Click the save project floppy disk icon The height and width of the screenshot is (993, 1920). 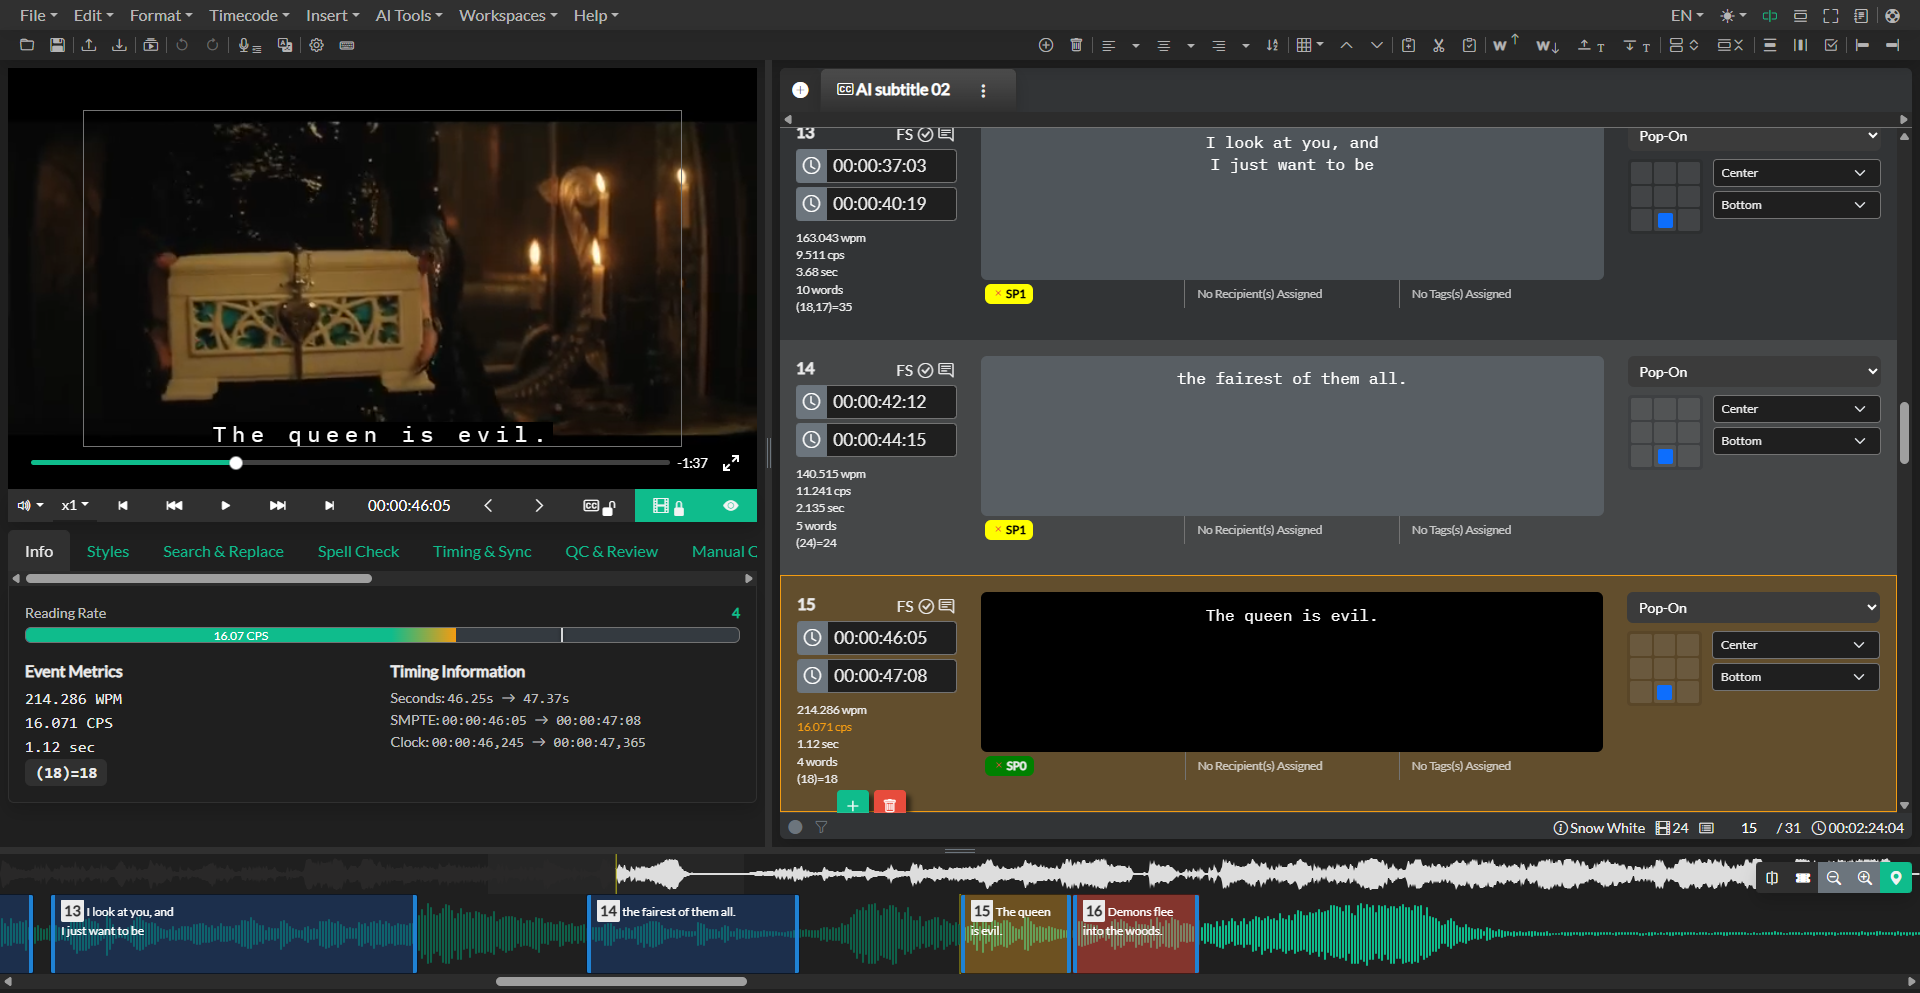[x=57, y=45]
